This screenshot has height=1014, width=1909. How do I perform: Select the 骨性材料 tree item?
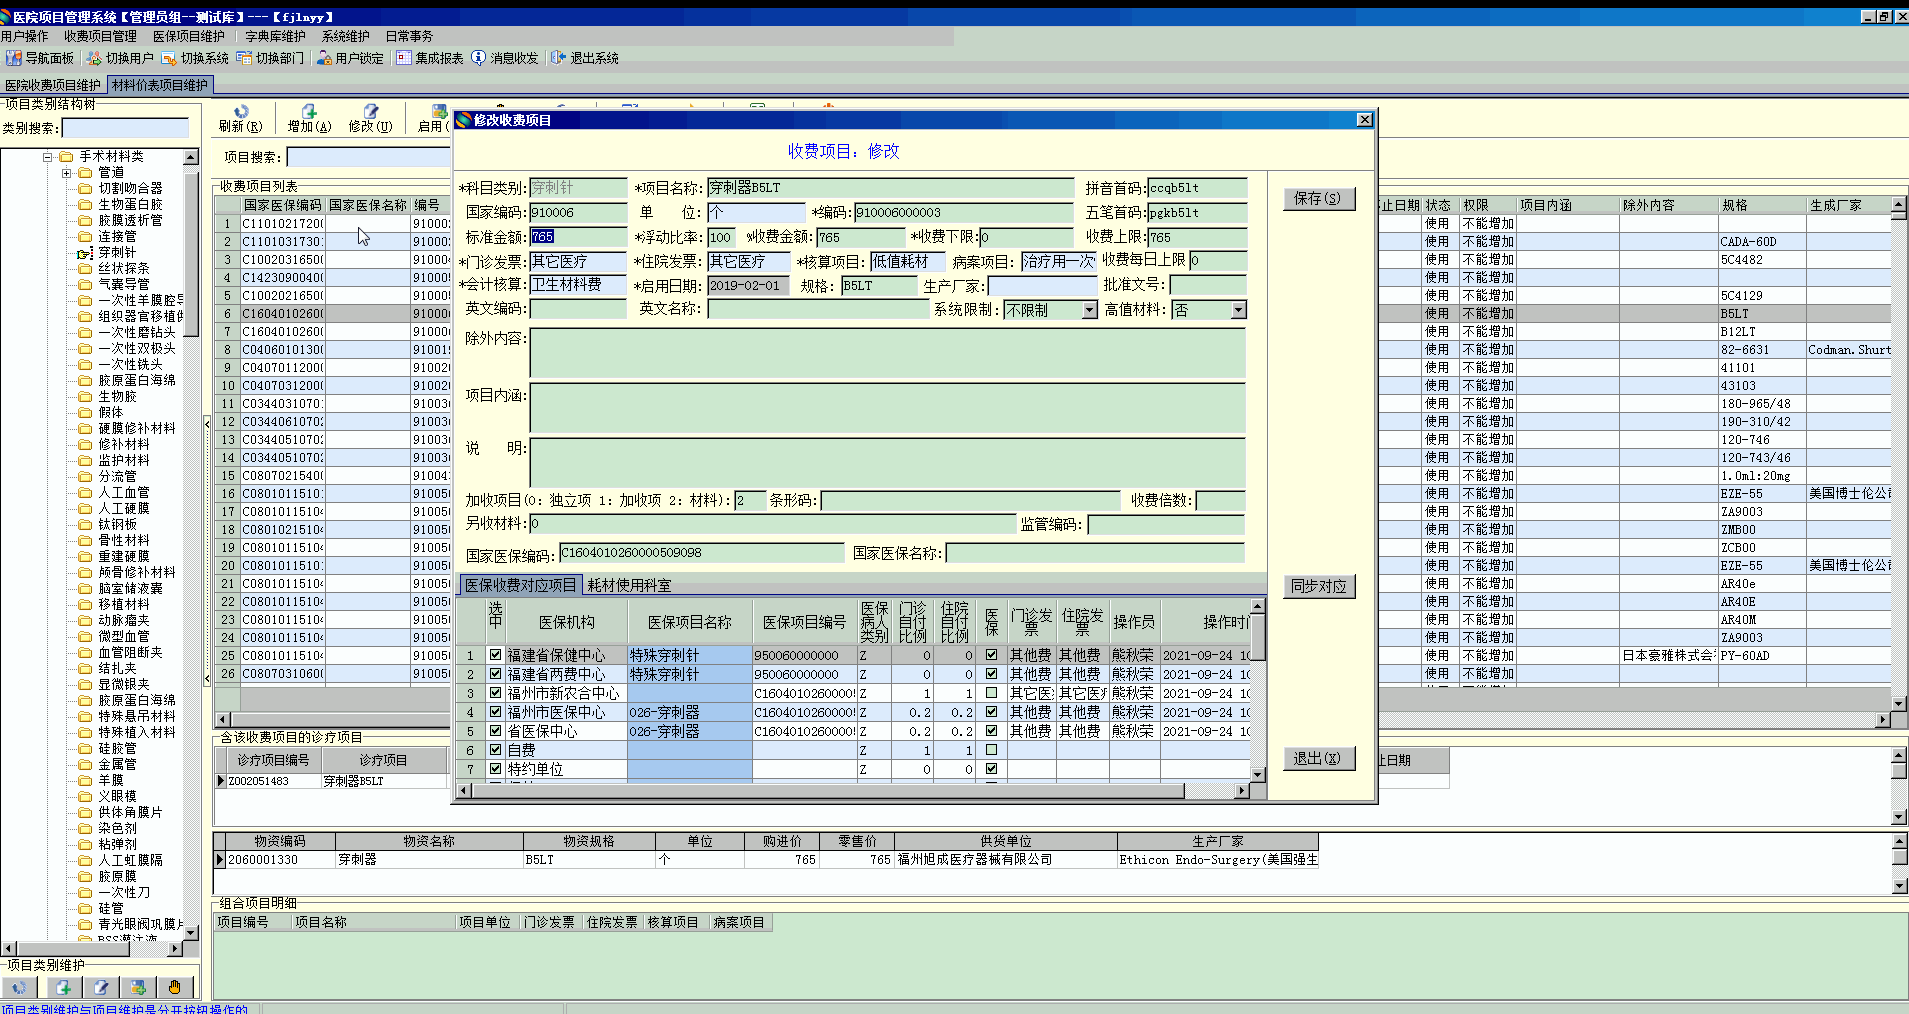(124, 540)
